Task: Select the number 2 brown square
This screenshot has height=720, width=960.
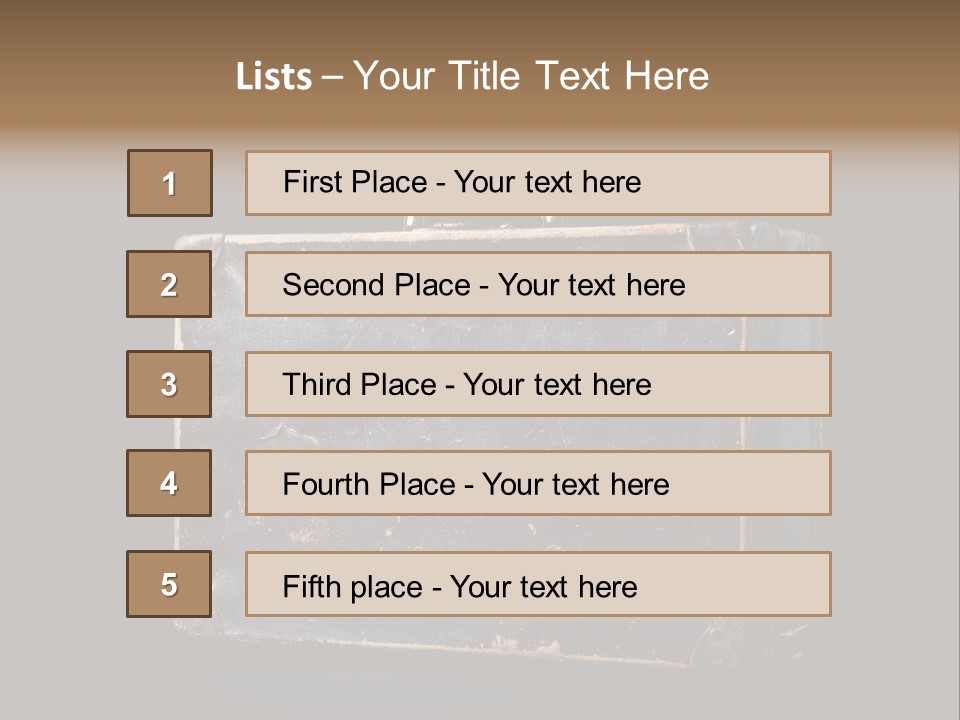Action: click(x=169, y=284)
